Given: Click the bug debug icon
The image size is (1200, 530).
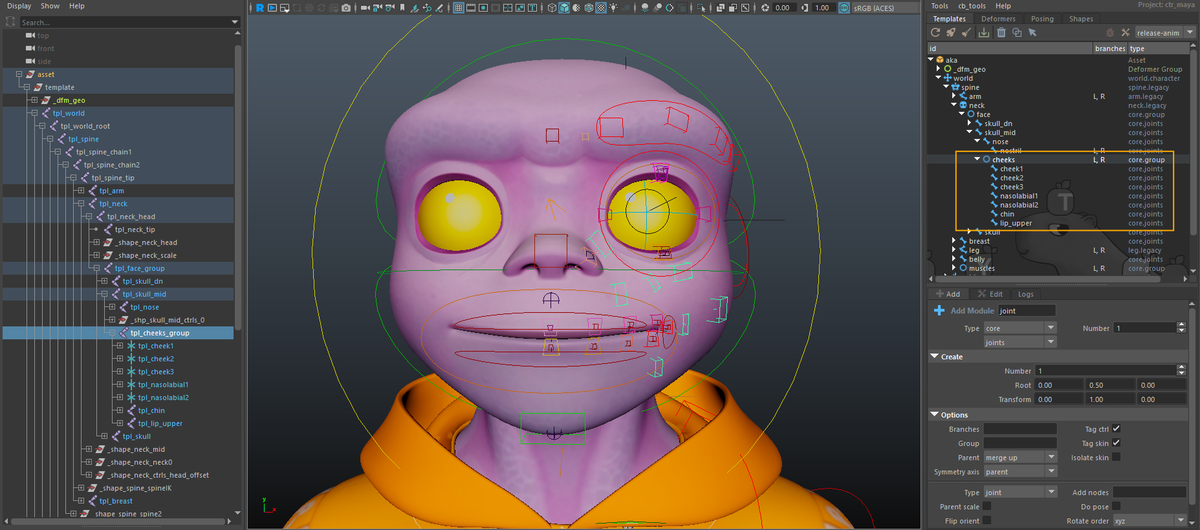Looking at the screenshot, I should pyautogui.click(x=1108, y=32).
